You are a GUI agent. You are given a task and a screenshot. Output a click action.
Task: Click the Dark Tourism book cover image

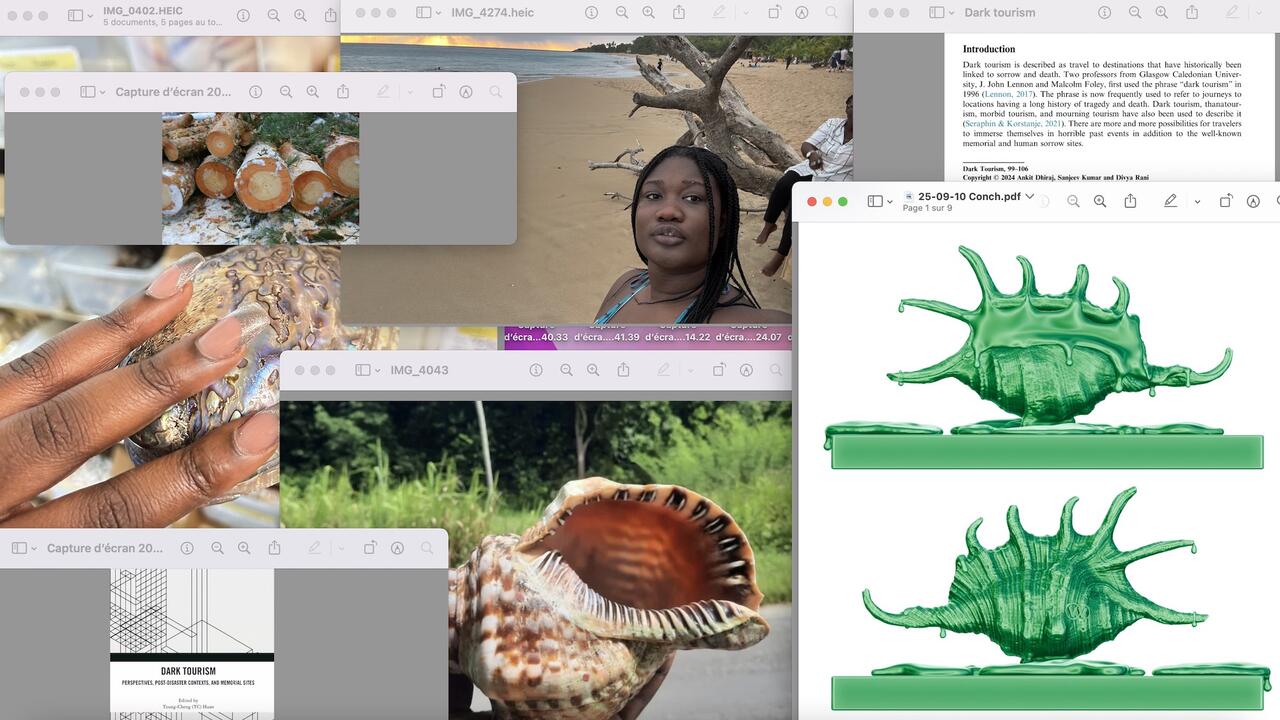pos(192,642)
